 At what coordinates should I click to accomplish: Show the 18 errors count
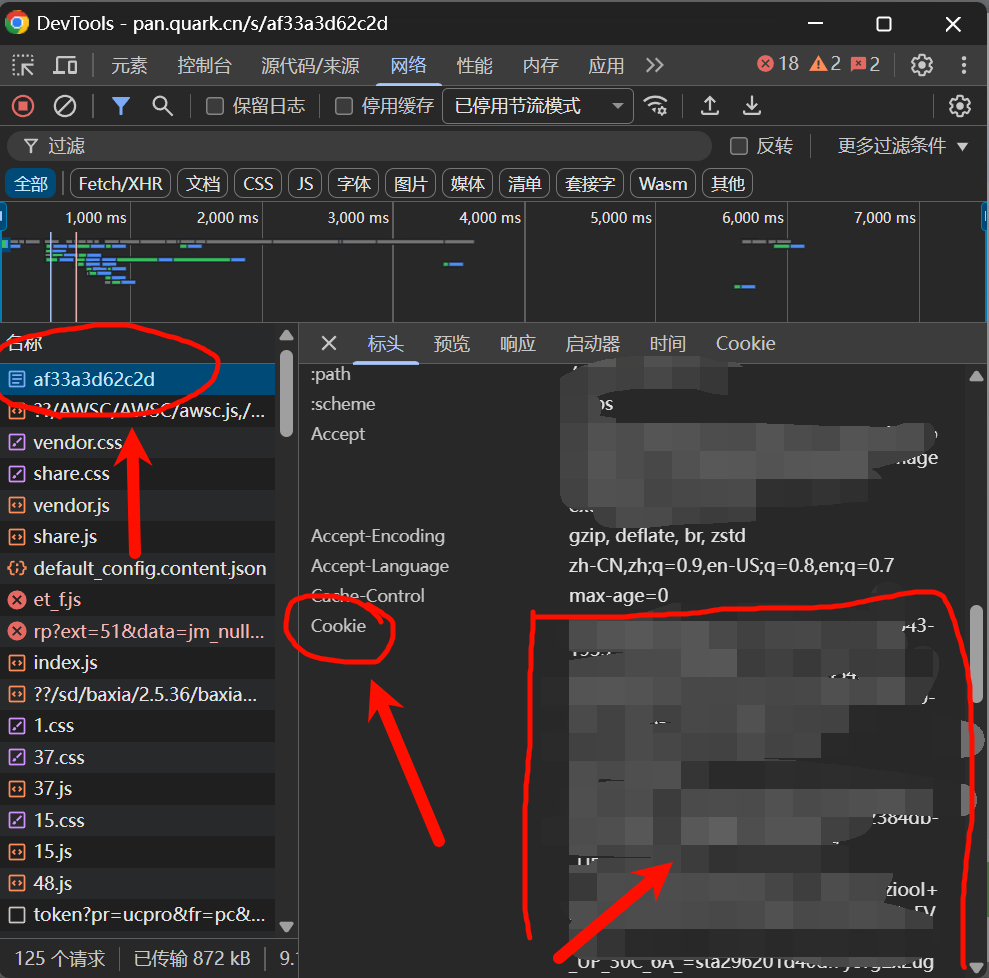pos(778,64)
